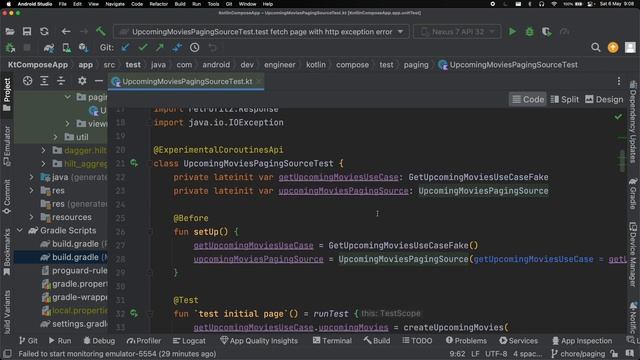Expand the res folder in the tree
Screen dimensions: 640x360
[31, 191]
